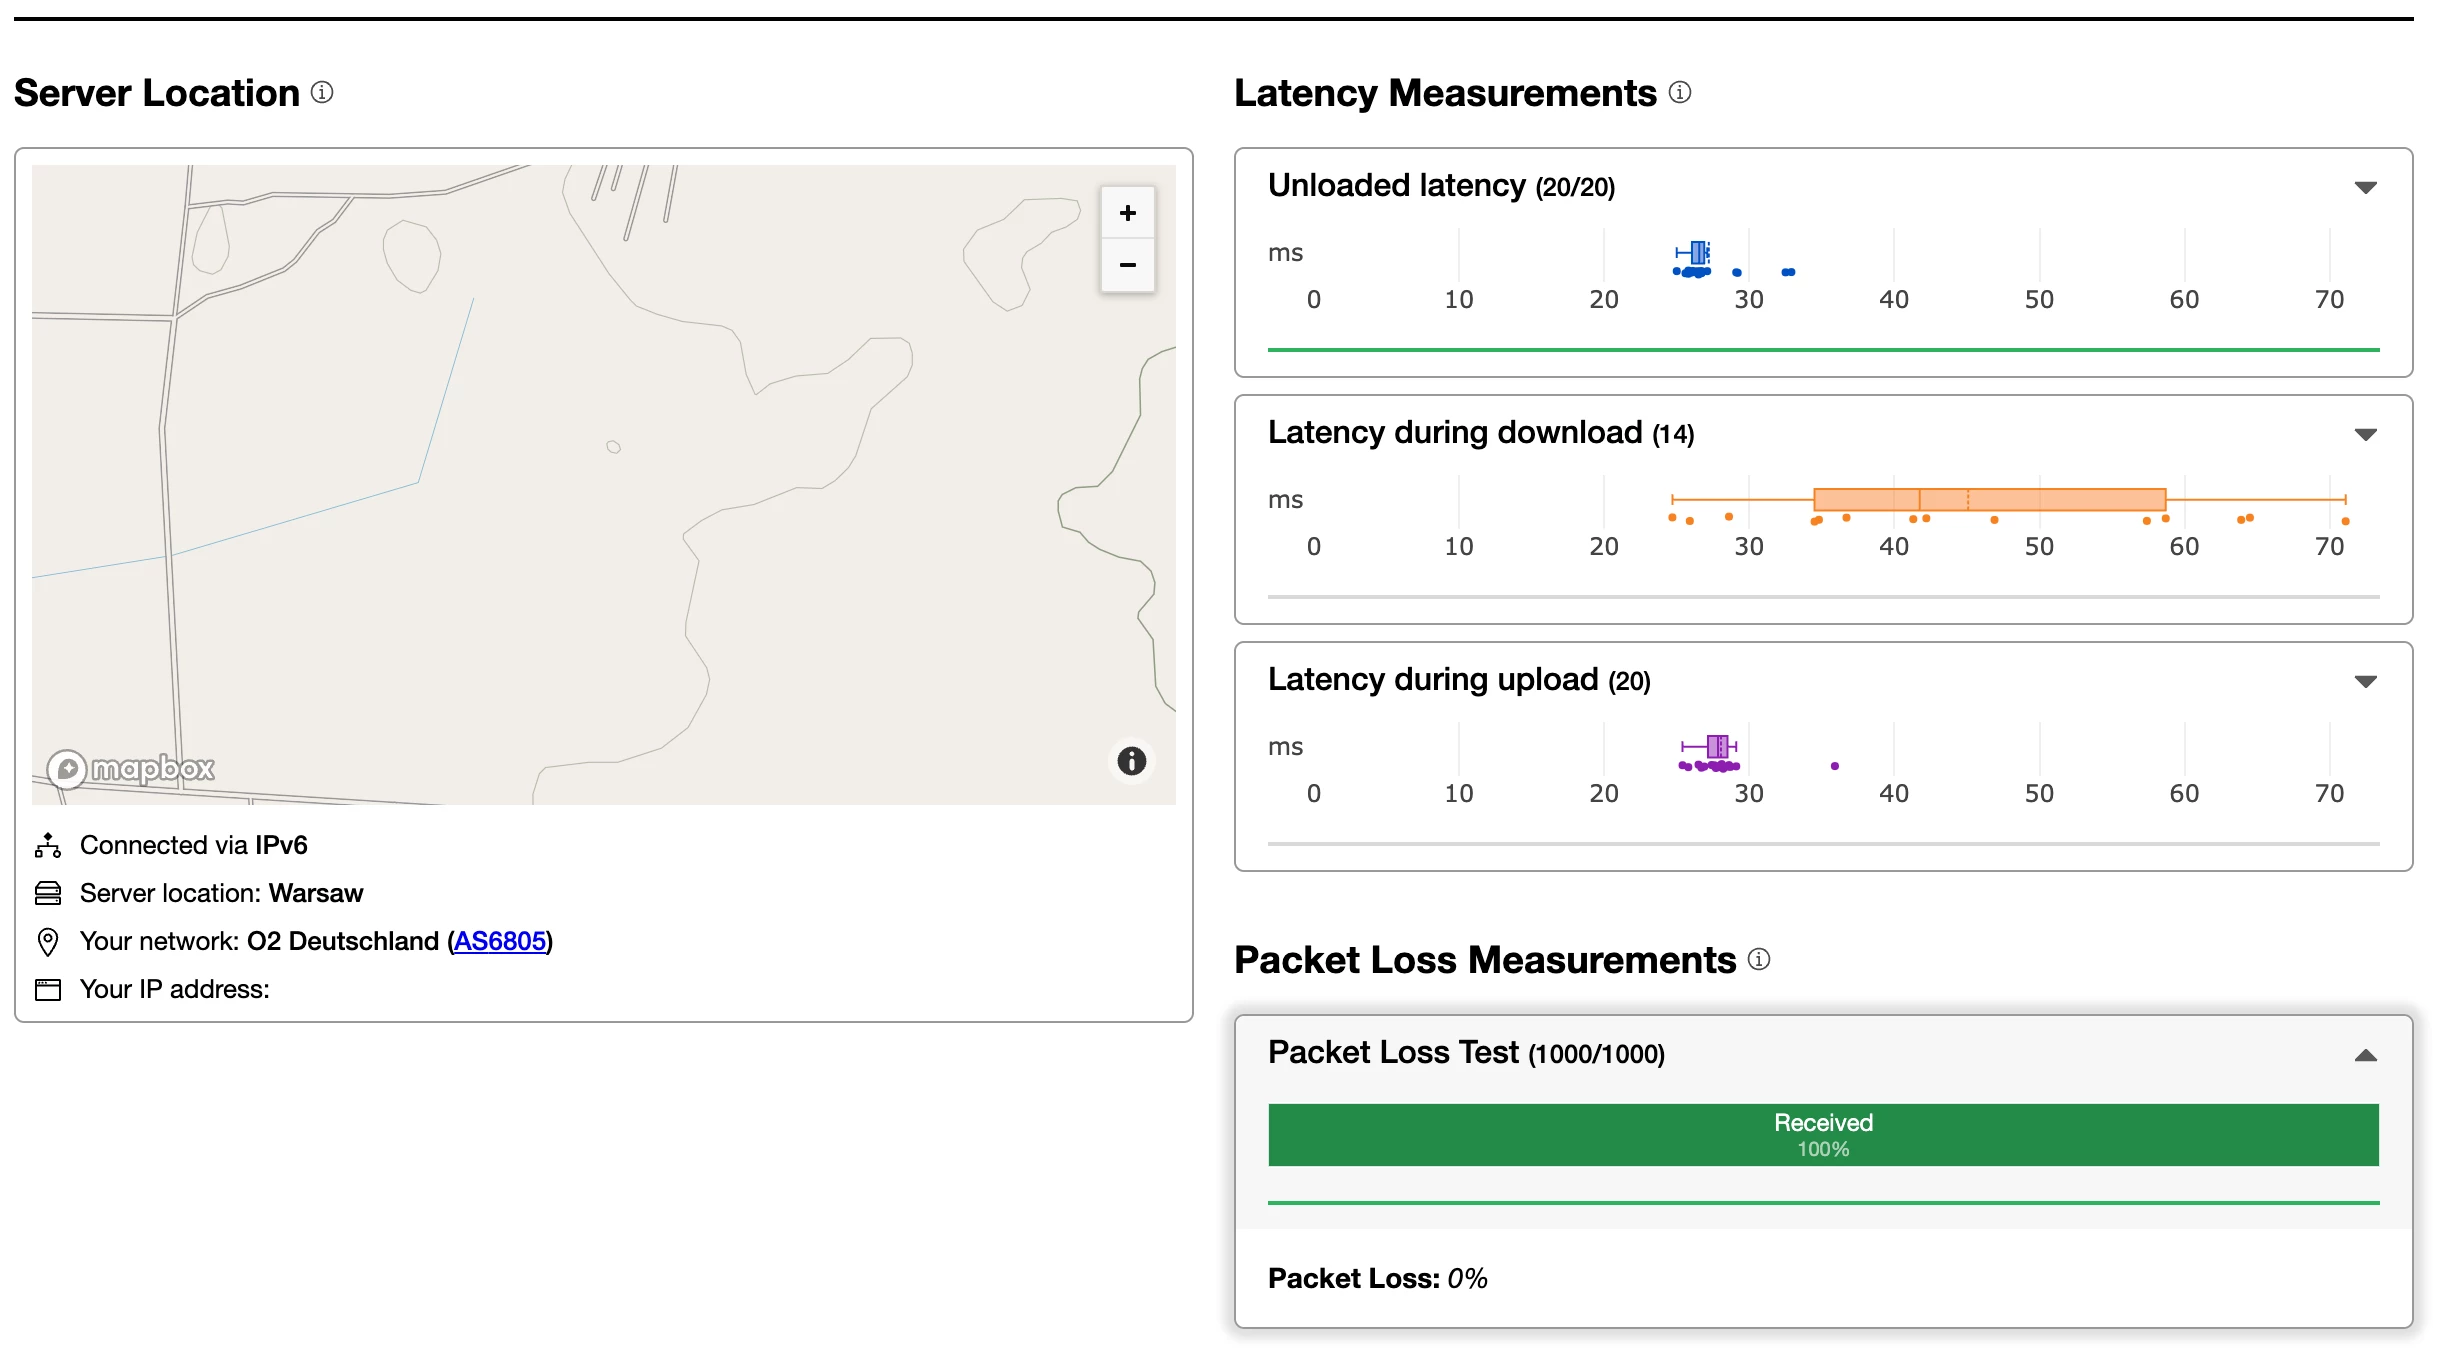Click the map pin network icon
The height and width of the screenshot is (1368, 2460).
pyautogui.click(x=48, y=941)
